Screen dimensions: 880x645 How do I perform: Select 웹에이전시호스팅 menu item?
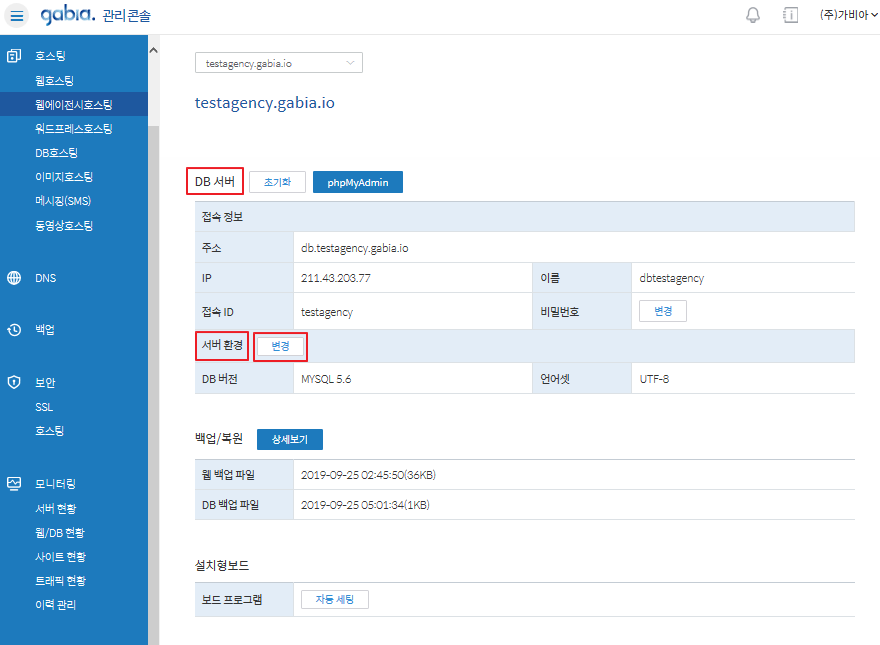pos(74,104)
